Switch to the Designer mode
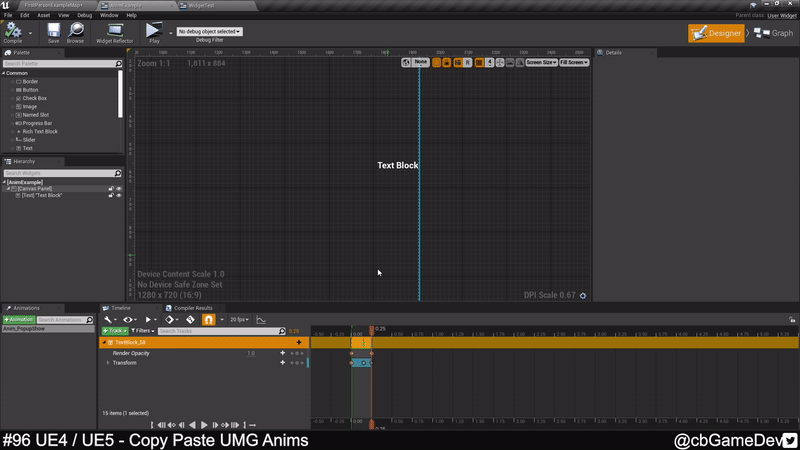Image resolution: width=800 pixels, height=450 pixels. pyautogui.click(x=716, y=33)
